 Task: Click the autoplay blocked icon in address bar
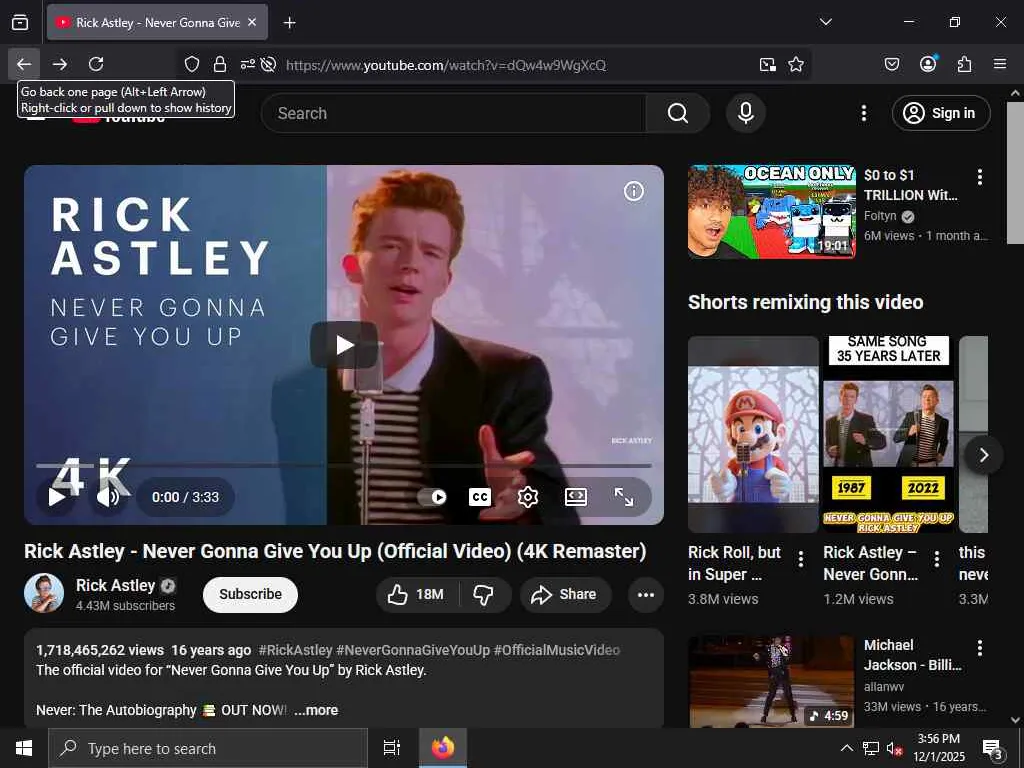click(x=268, y=64)
